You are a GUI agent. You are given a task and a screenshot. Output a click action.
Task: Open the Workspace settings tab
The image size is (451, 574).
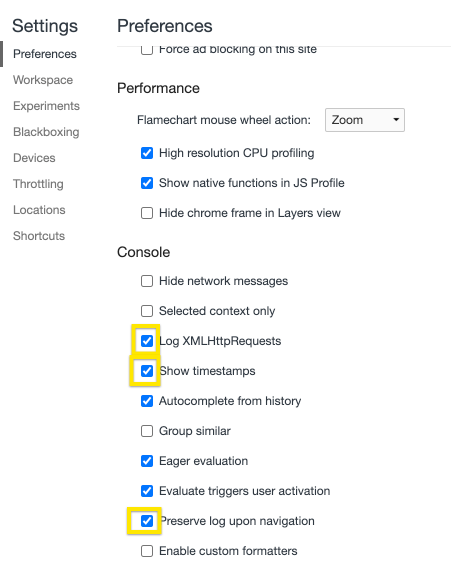click(43, 80)
